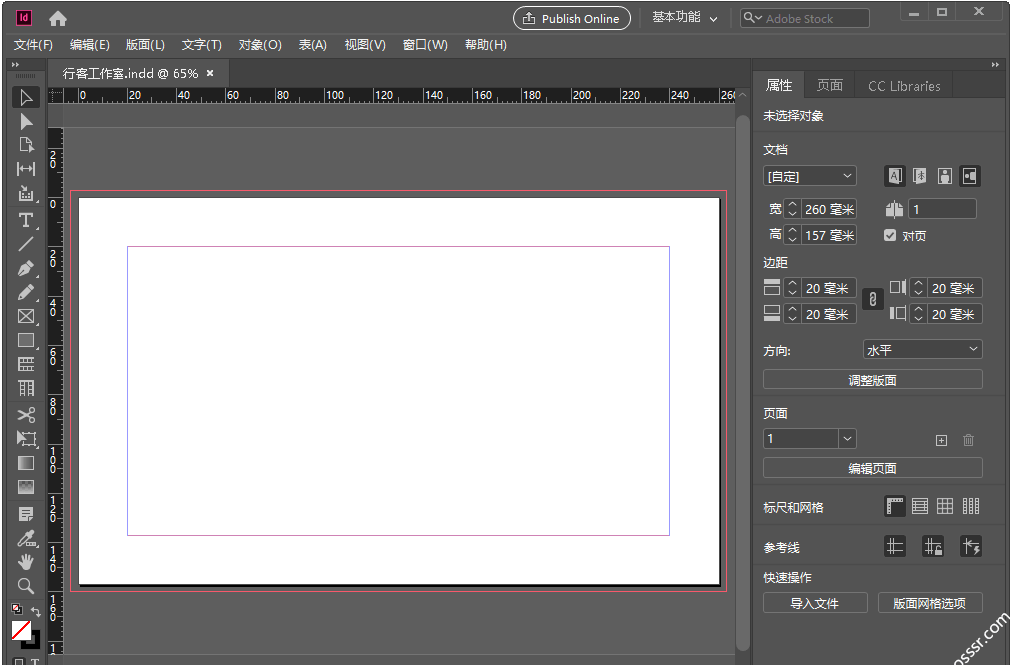Viewport: 1011px width, 665px height.
Task: Select the Content Collector tool
Action: pos(26,194)
